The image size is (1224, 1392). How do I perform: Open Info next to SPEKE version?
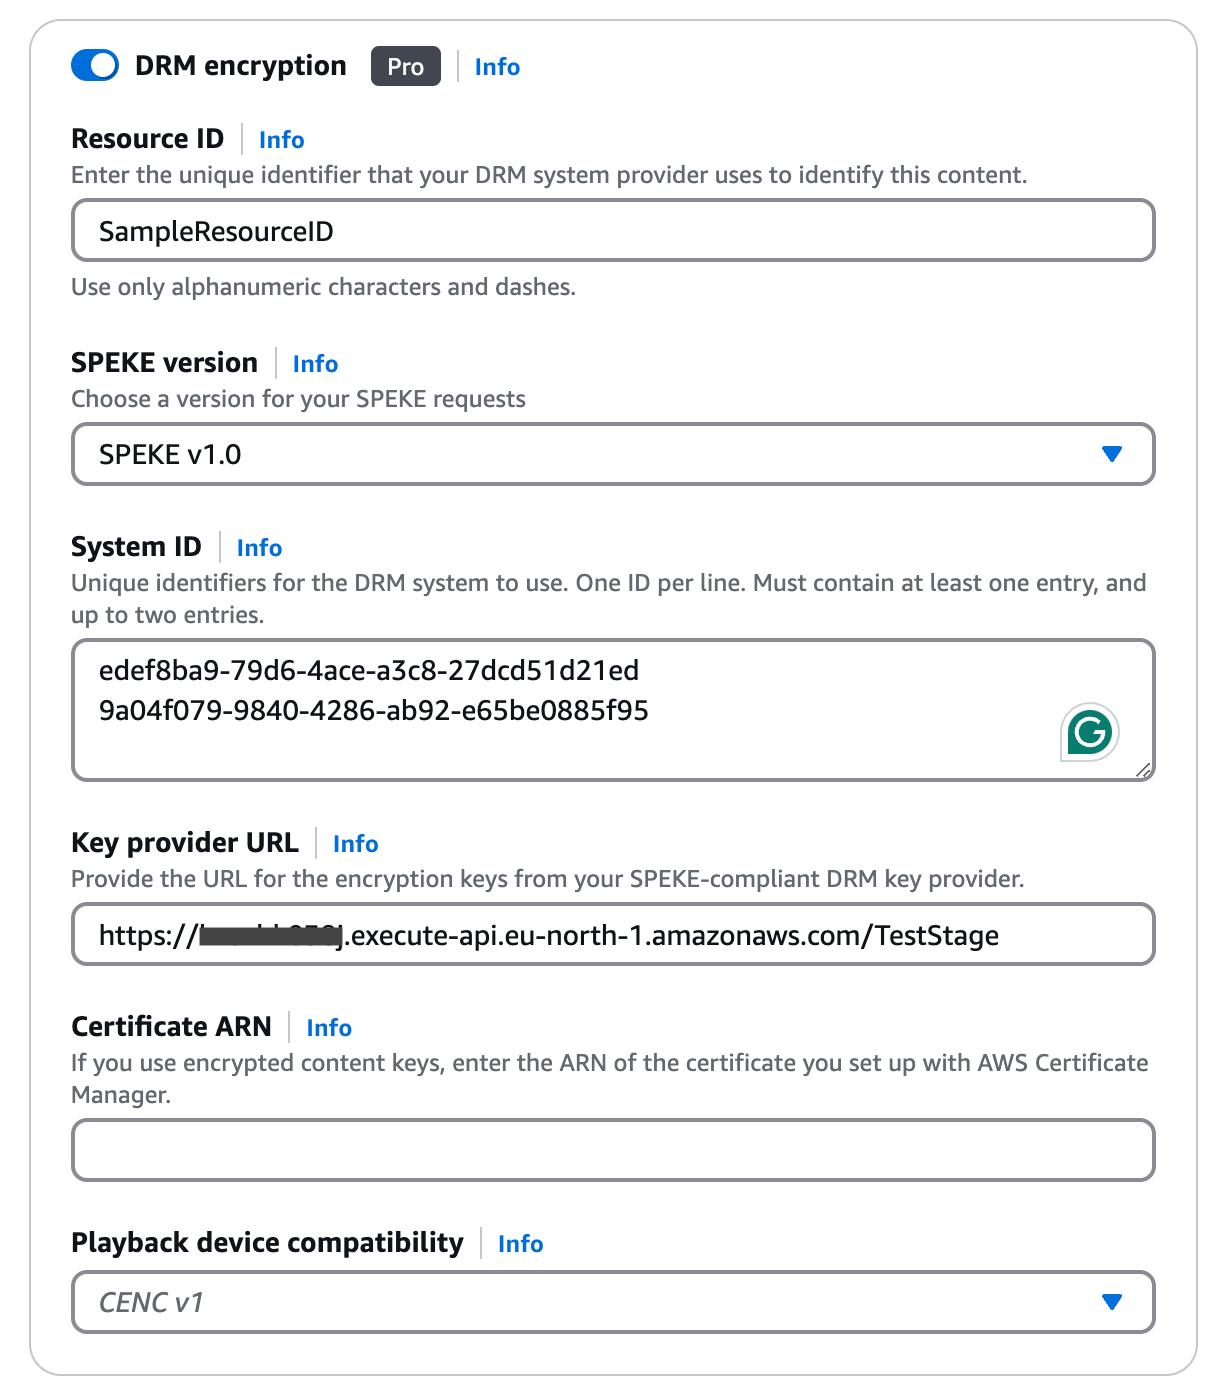pos(314,363)
